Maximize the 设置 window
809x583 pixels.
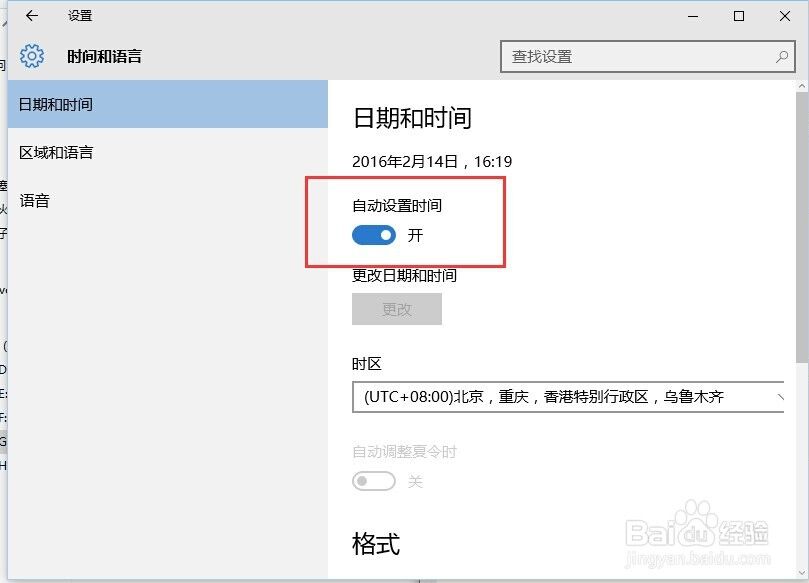click(x=739, y=16)
